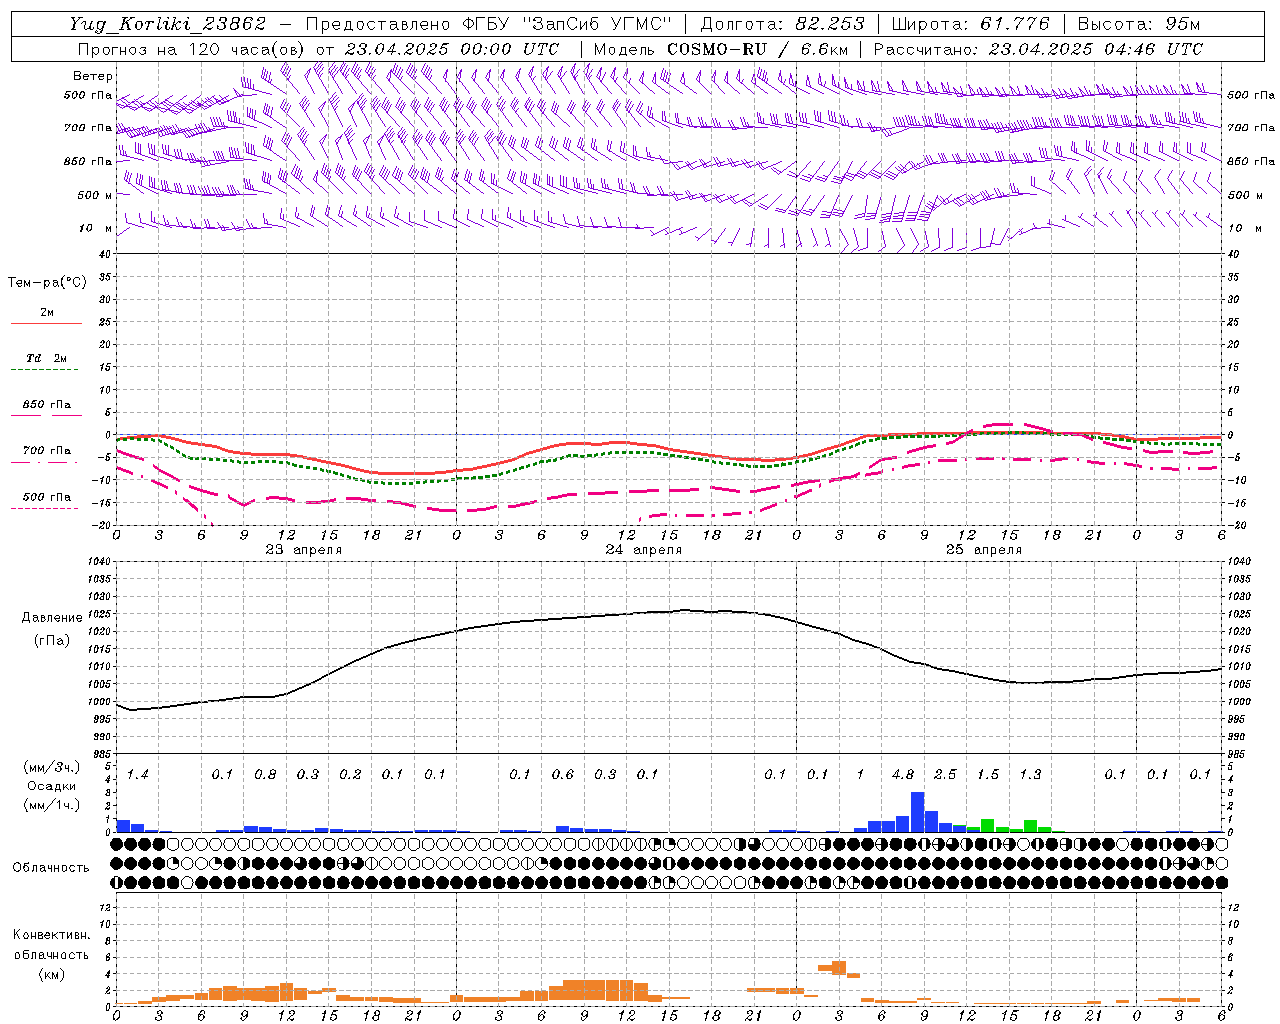The width and height of the screenshot is (1280, 1024).
Task: Select the "Модель COSMO-RU / 6.6км" text
Action: [721, 49]
